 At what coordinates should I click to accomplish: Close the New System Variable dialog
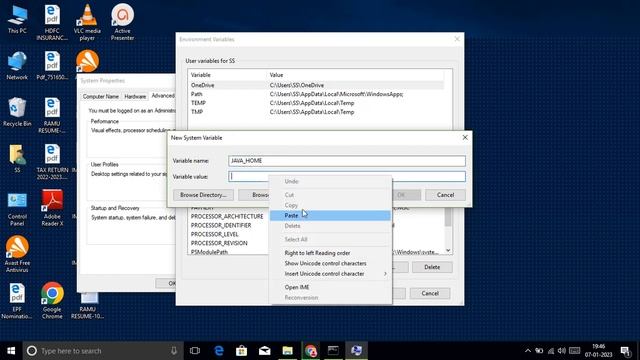(465, 138)
